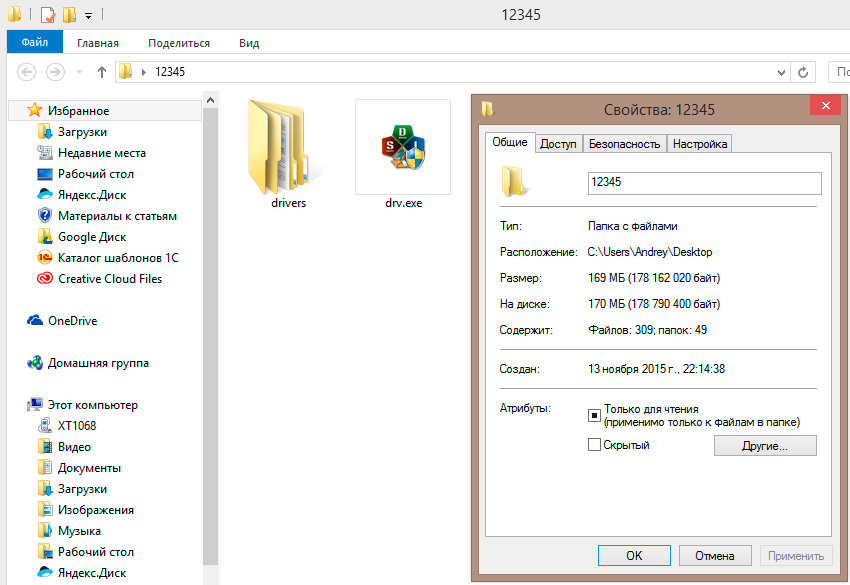Click the Каталог шаблонов 1С icon
The width and height of the screenshot is (850, 585).
[x=44, y=258]
